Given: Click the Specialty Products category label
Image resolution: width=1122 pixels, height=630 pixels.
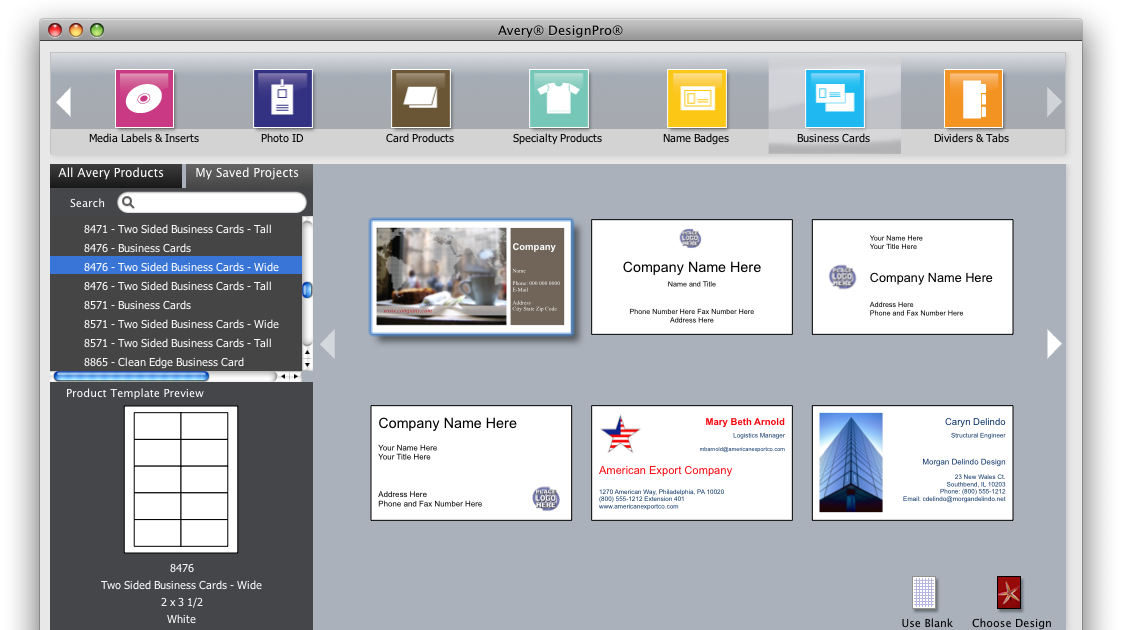Looking at the screenshot, I should pos(557,138).
